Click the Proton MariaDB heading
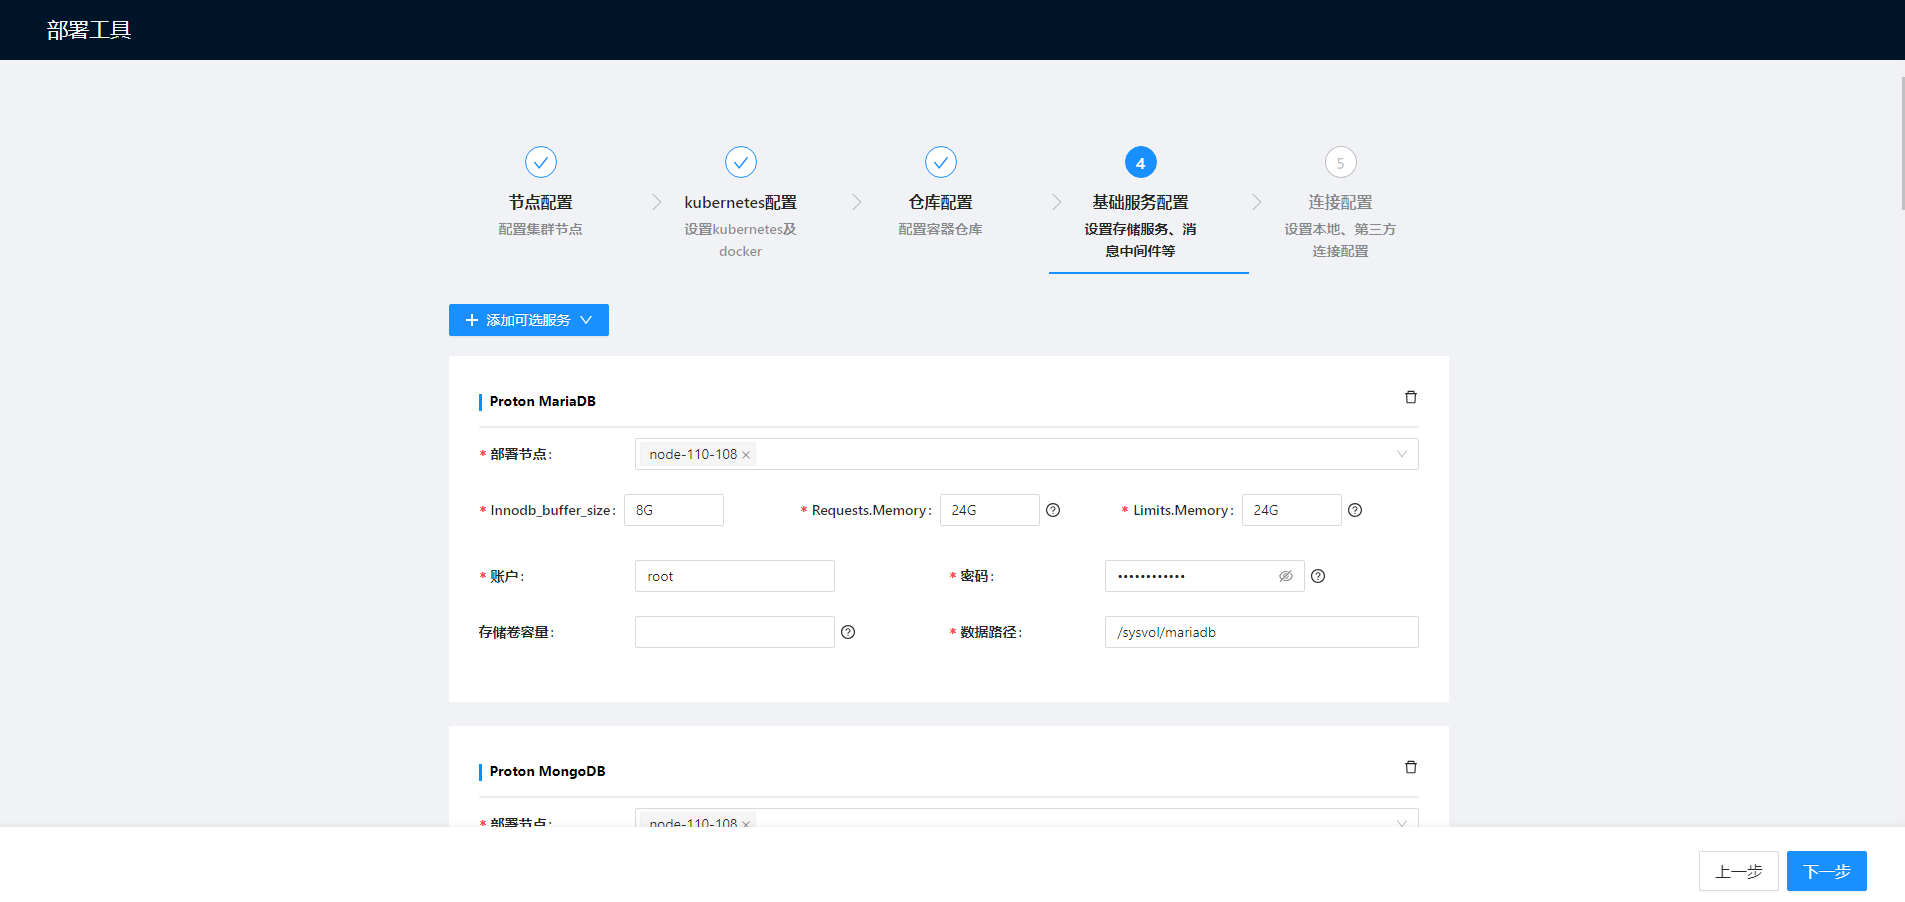This screenshot has width=1905, height=902. [542, 401]
